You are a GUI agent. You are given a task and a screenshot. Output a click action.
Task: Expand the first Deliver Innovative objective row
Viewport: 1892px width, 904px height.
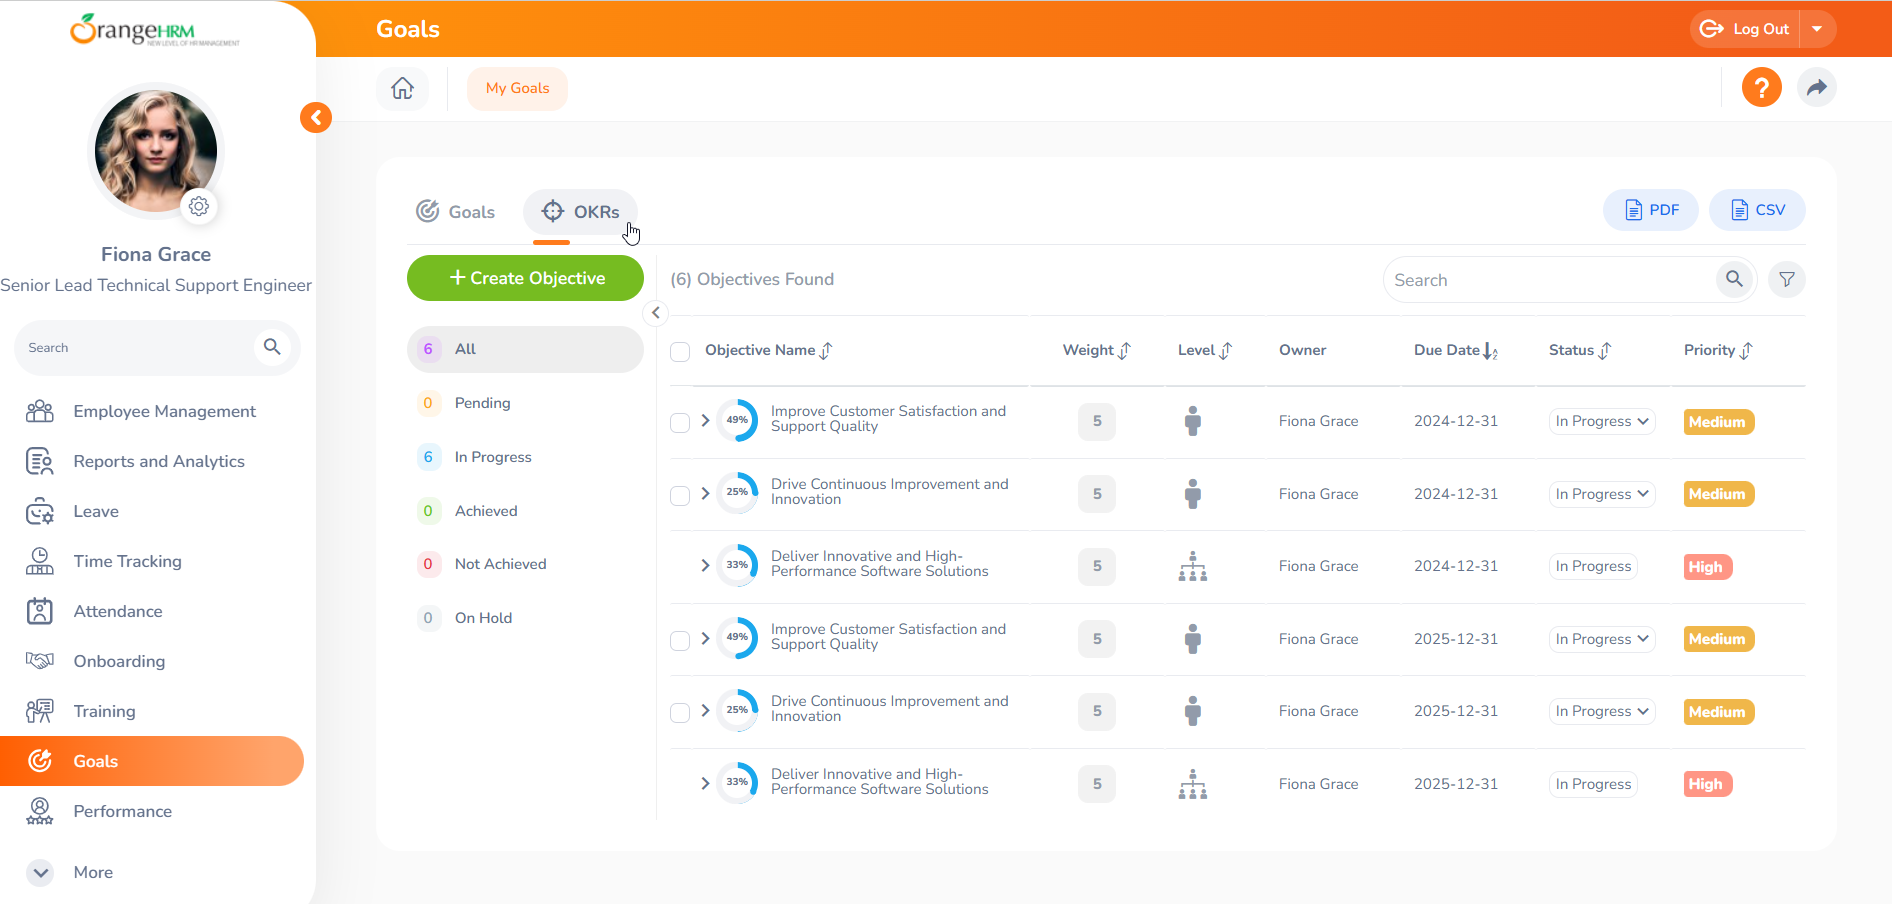[x=705, y=566]
